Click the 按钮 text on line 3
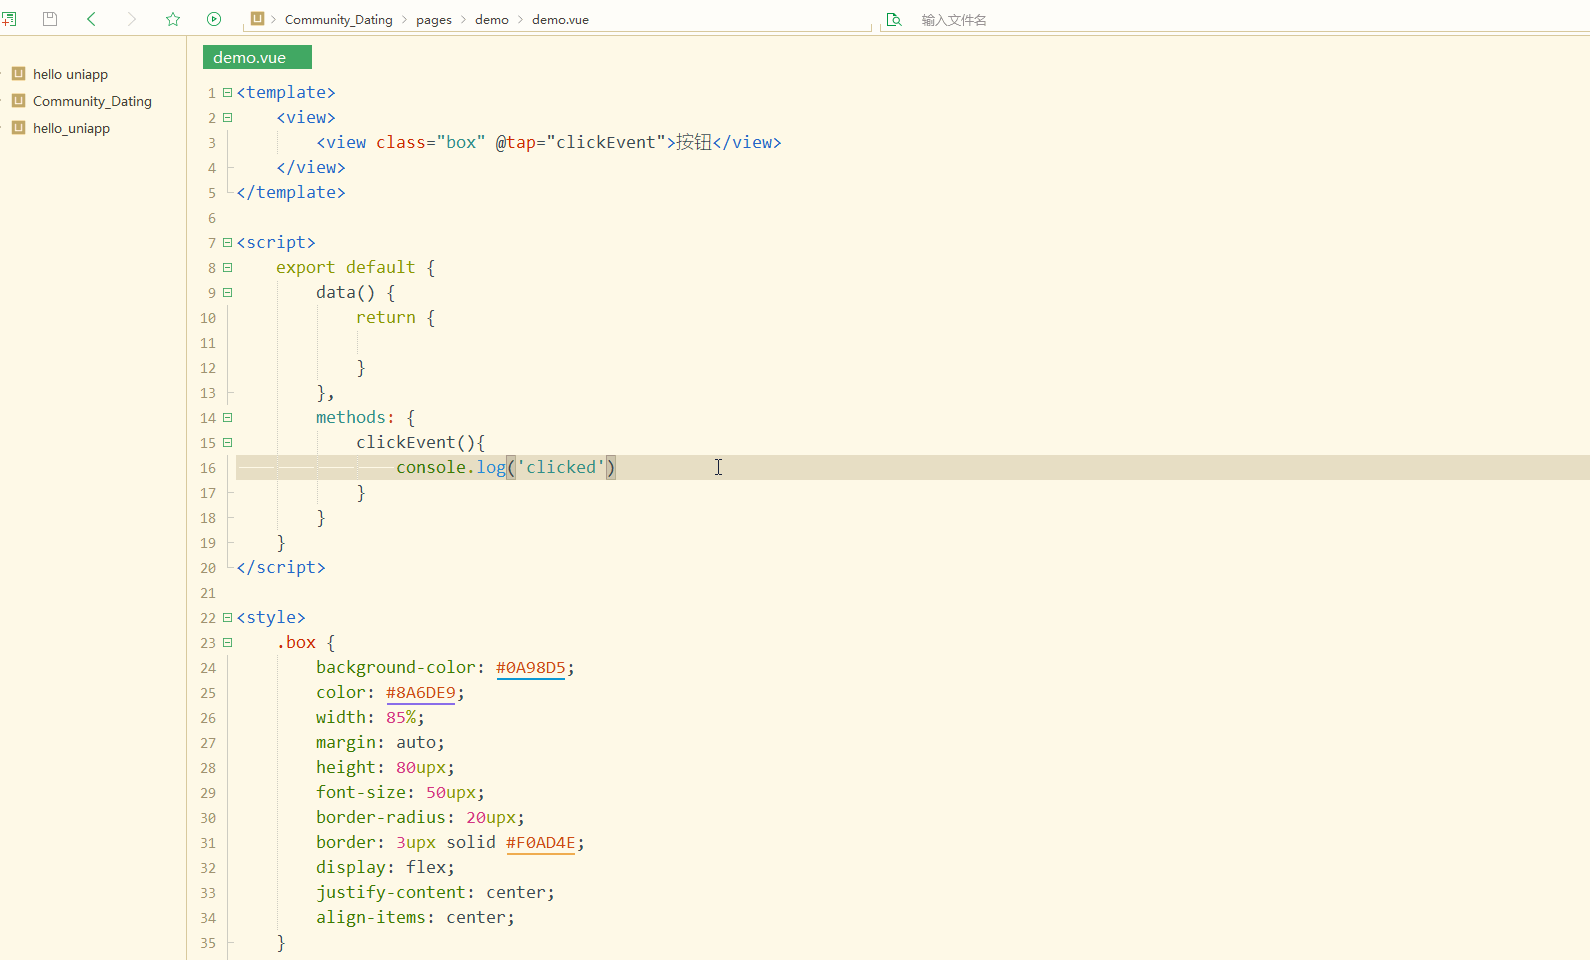 [x=694, y=142]
